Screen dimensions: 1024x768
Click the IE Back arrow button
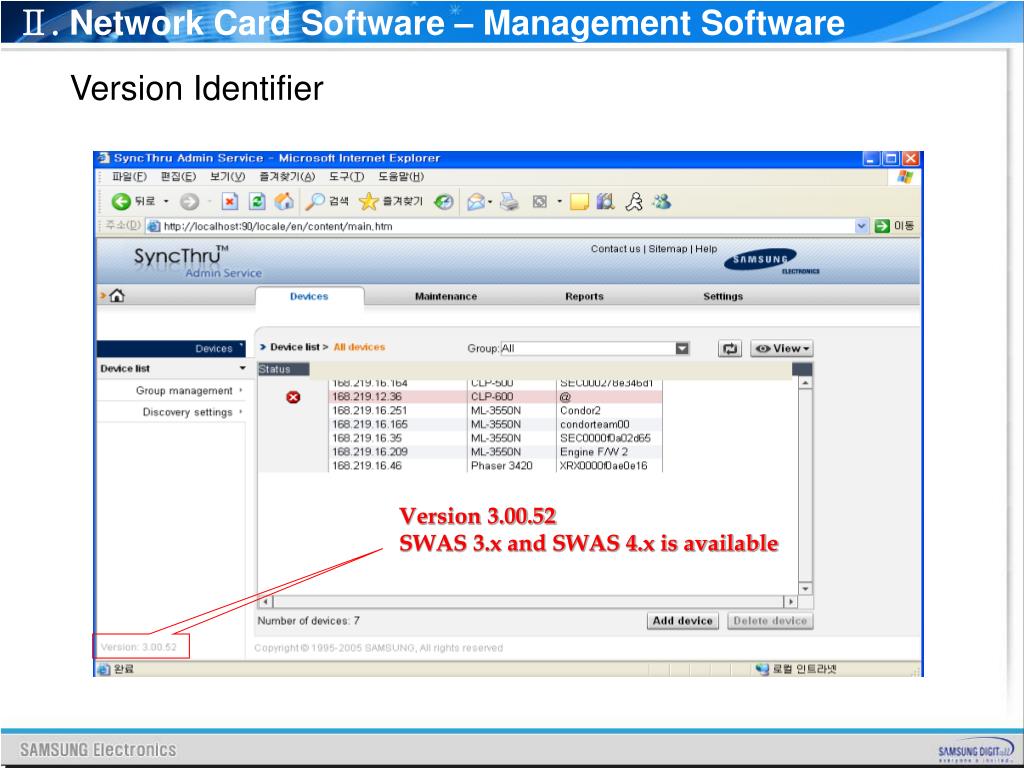click(121, 202)
